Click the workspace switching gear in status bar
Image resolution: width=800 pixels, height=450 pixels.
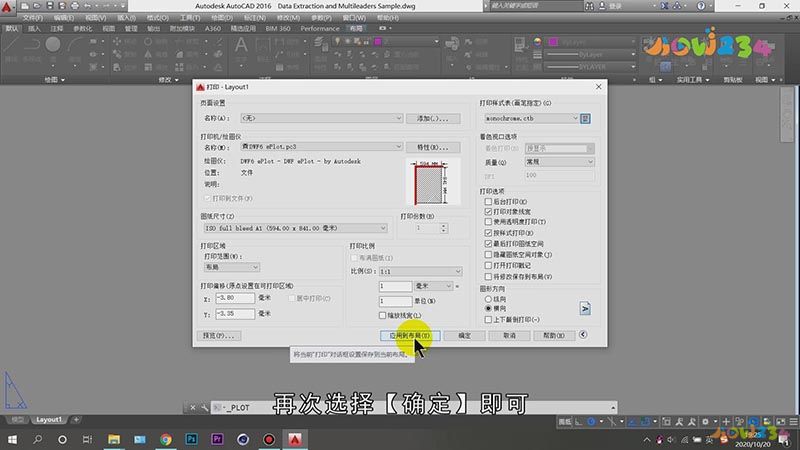pyautogui.click(x=705, y=421)
